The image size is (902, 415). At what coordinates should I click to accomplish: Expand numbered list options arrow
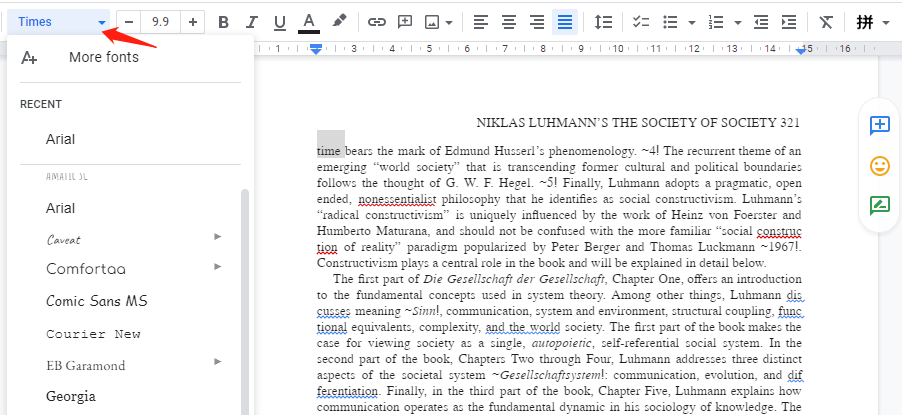[738, 22]
